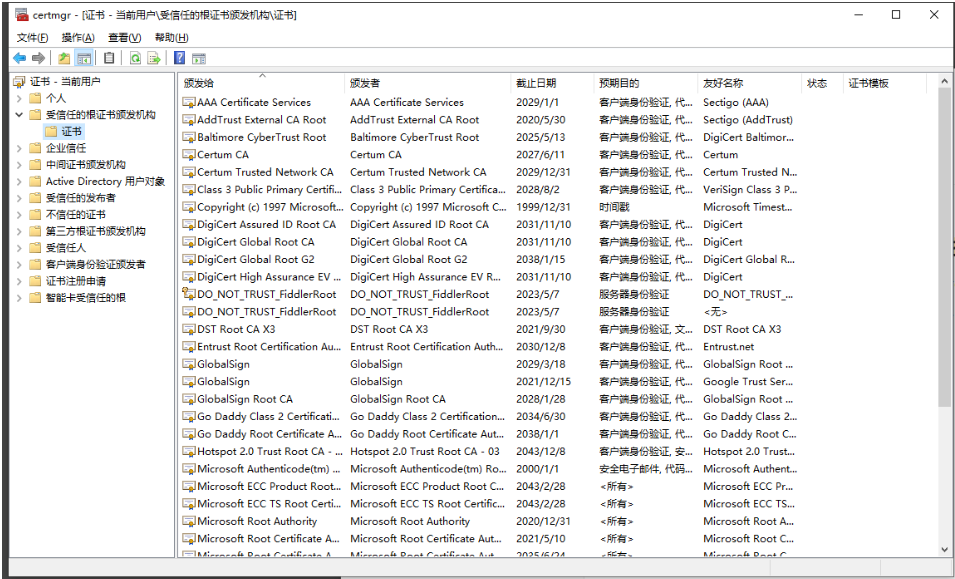Click certificate icon of DST Root CA X3
The image size is (955, 579).
[189, 329]
